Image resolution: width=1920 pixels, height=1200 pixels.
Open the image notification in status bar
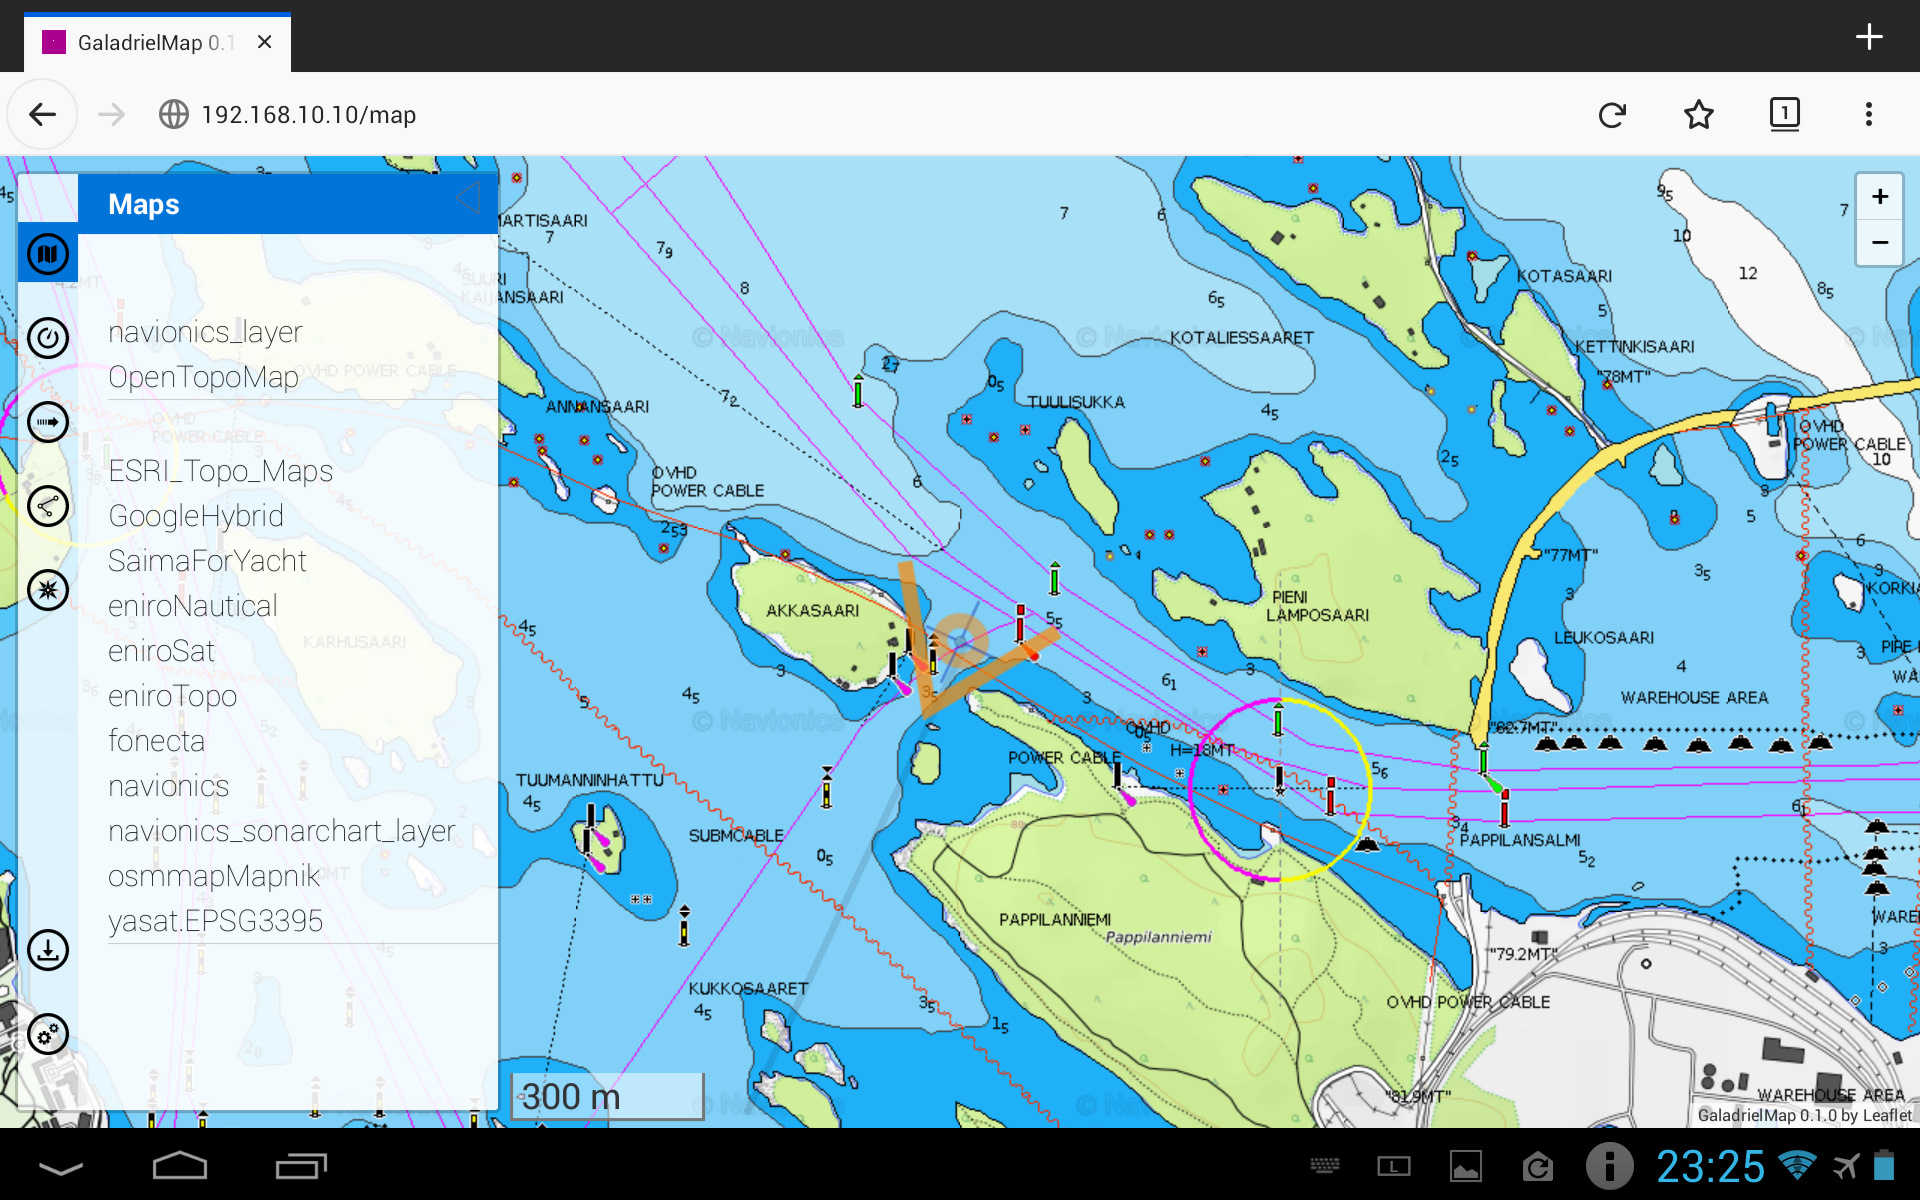pyautogui.click(x=1466, y=1167)
